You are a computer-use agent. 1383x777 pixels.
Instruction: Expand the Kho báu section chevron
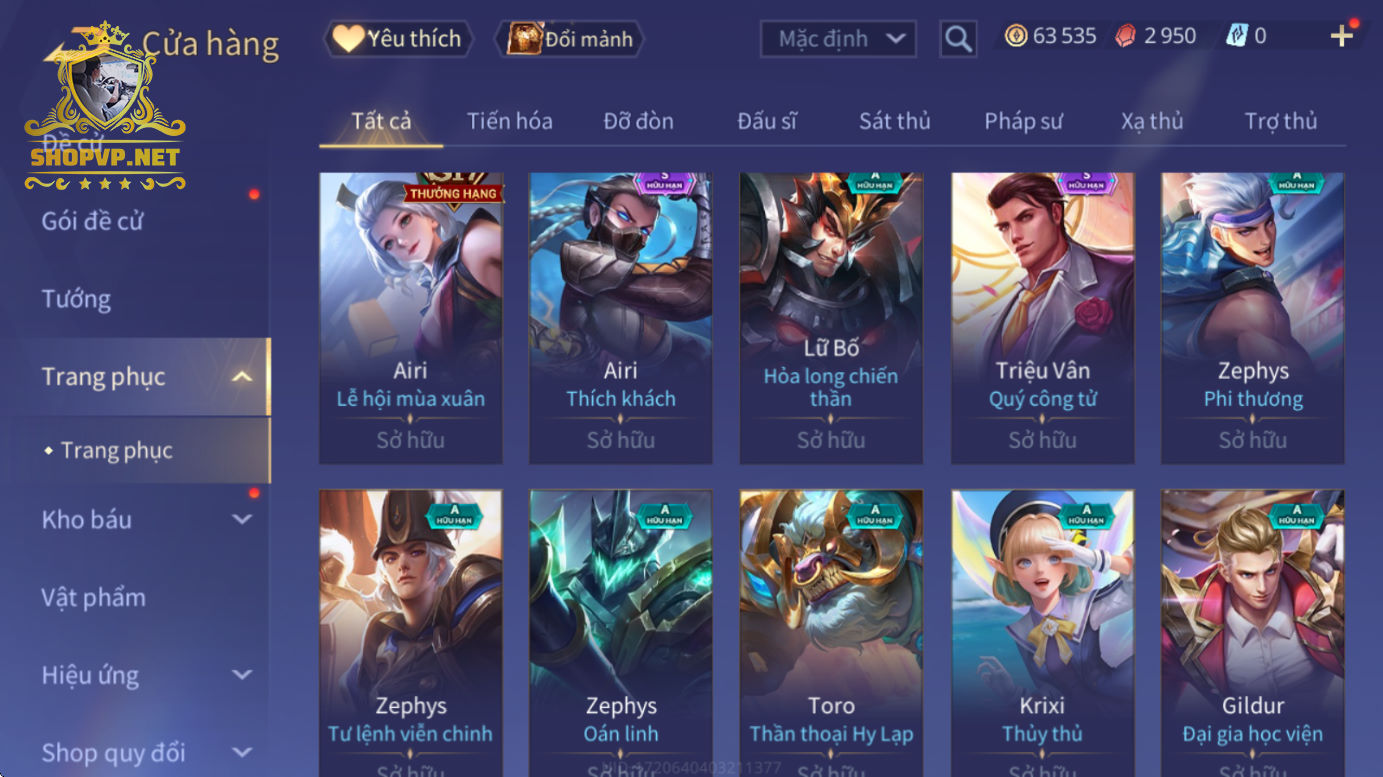tap(241, 519)
